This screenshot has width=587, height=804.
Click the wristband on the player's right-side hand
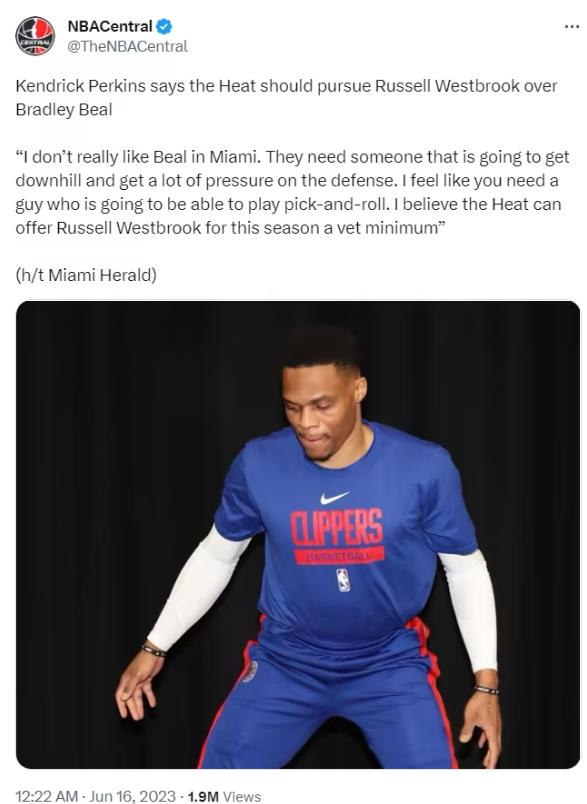486,690
